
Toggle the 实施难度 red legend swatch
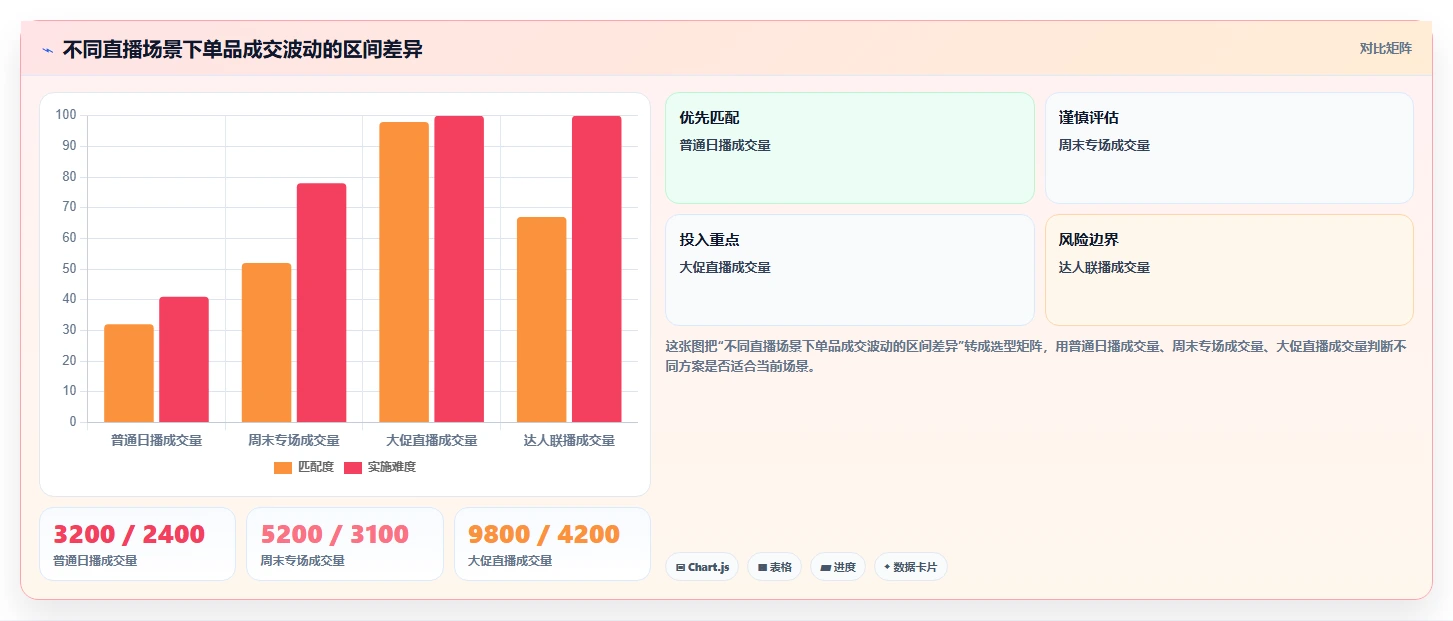[353, 467]
